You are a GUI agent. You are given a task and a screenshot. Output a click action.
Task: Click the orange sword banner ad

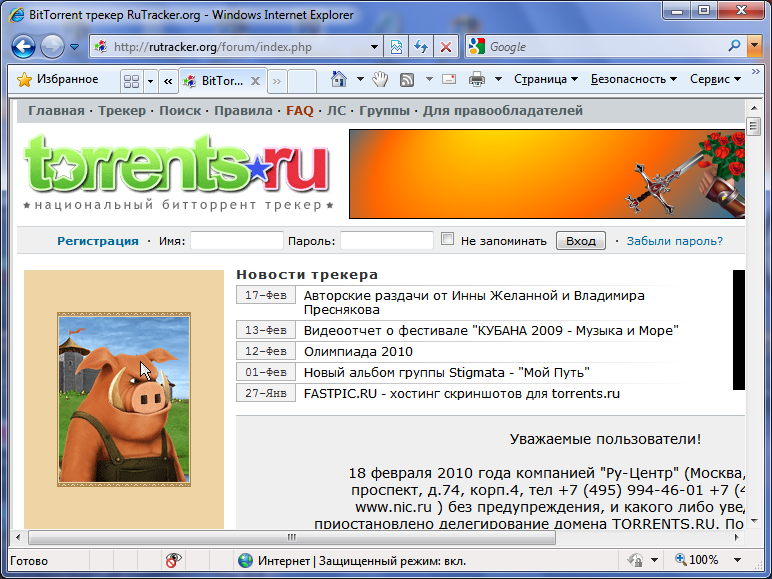tap(547, 174)
